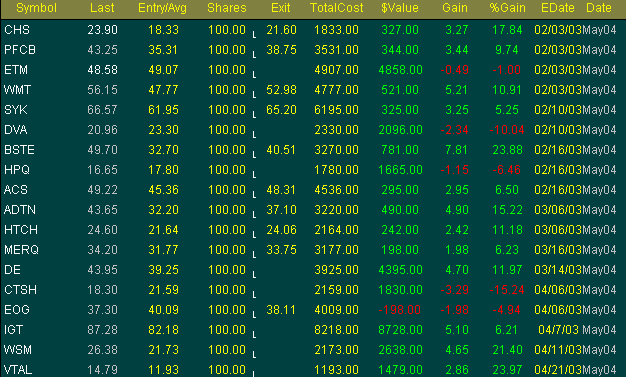Select the PFCB symbol
The height and width of the screenshot is (377, 626).
(x=20, y=50)
